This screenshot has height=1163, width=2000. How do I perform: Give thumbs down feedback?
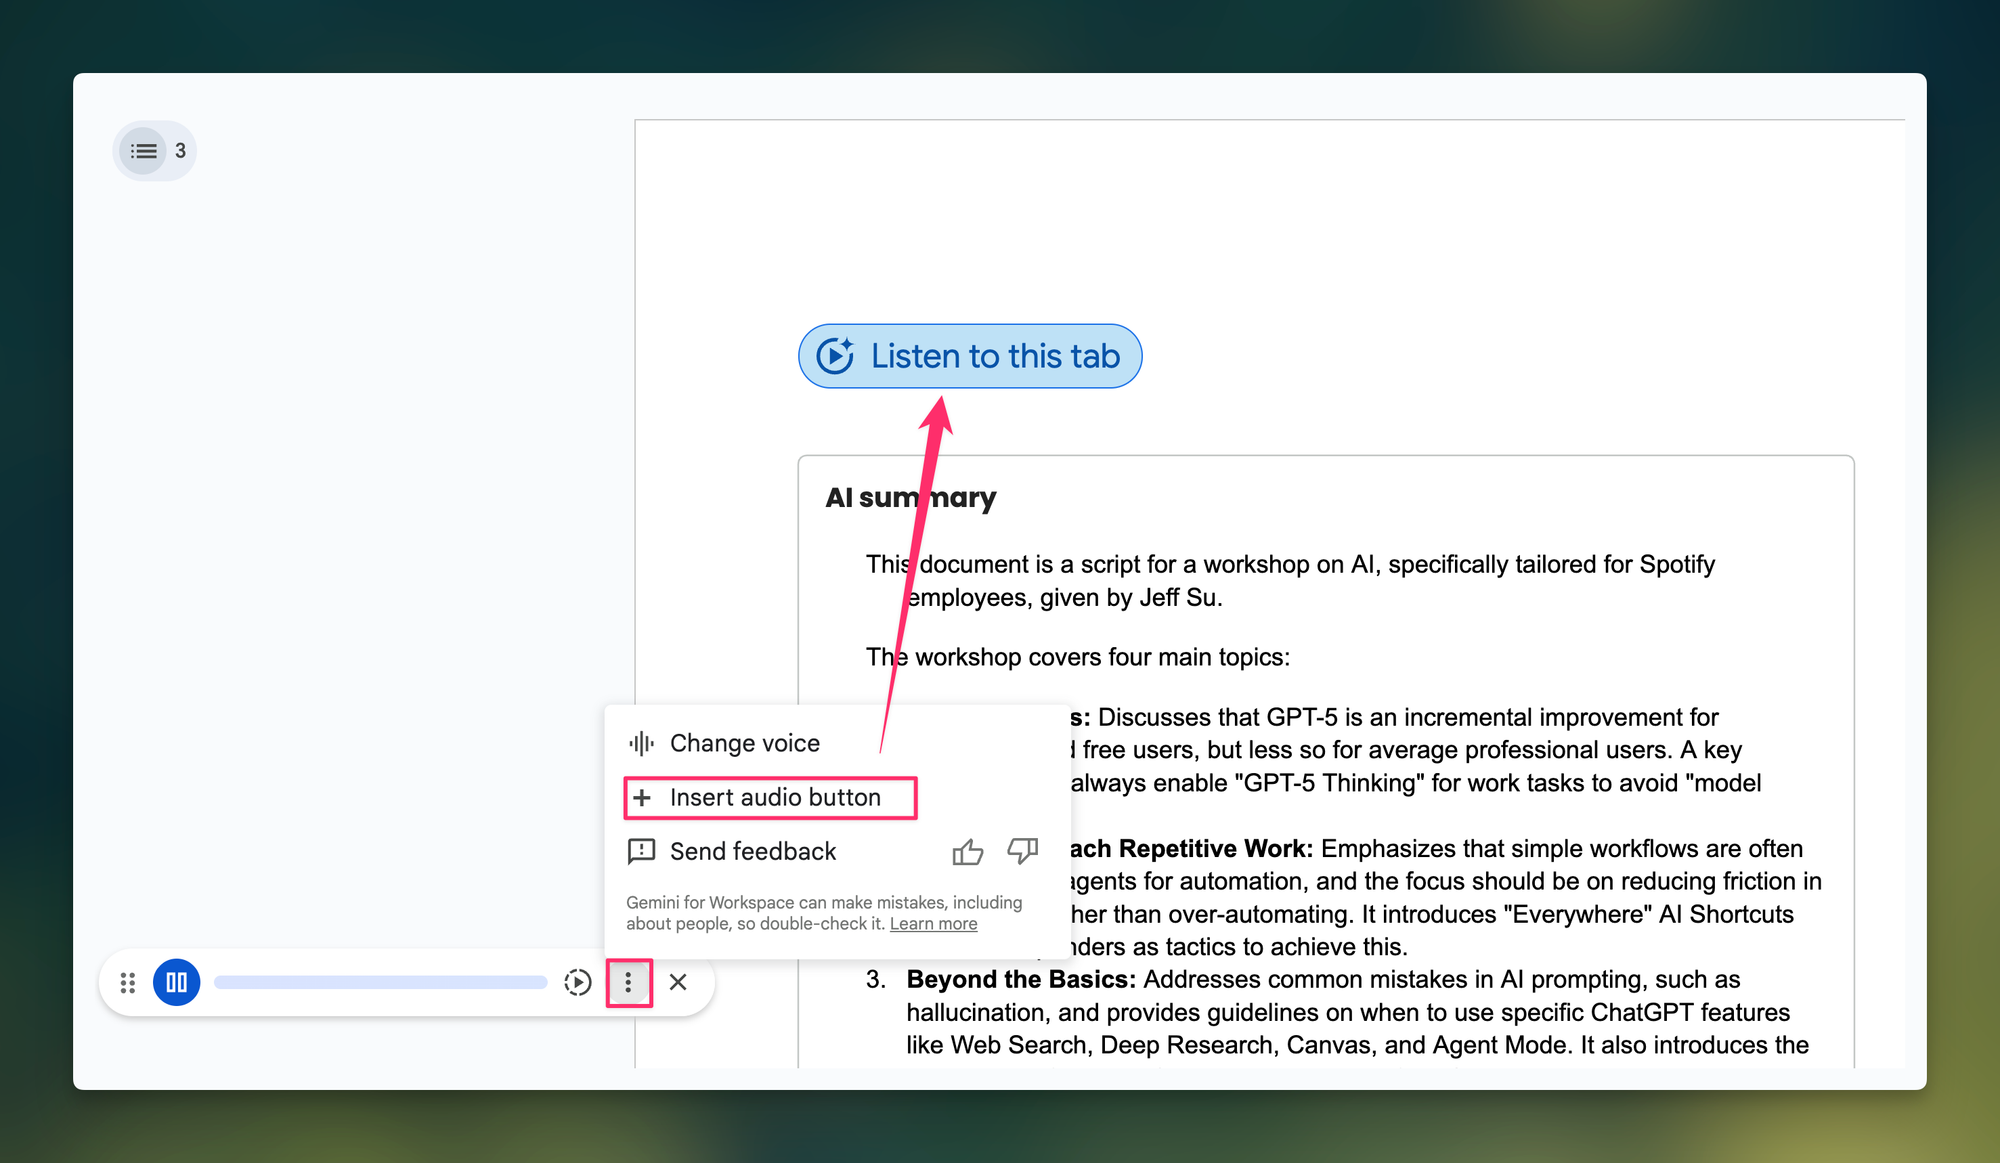[1022, 851]
